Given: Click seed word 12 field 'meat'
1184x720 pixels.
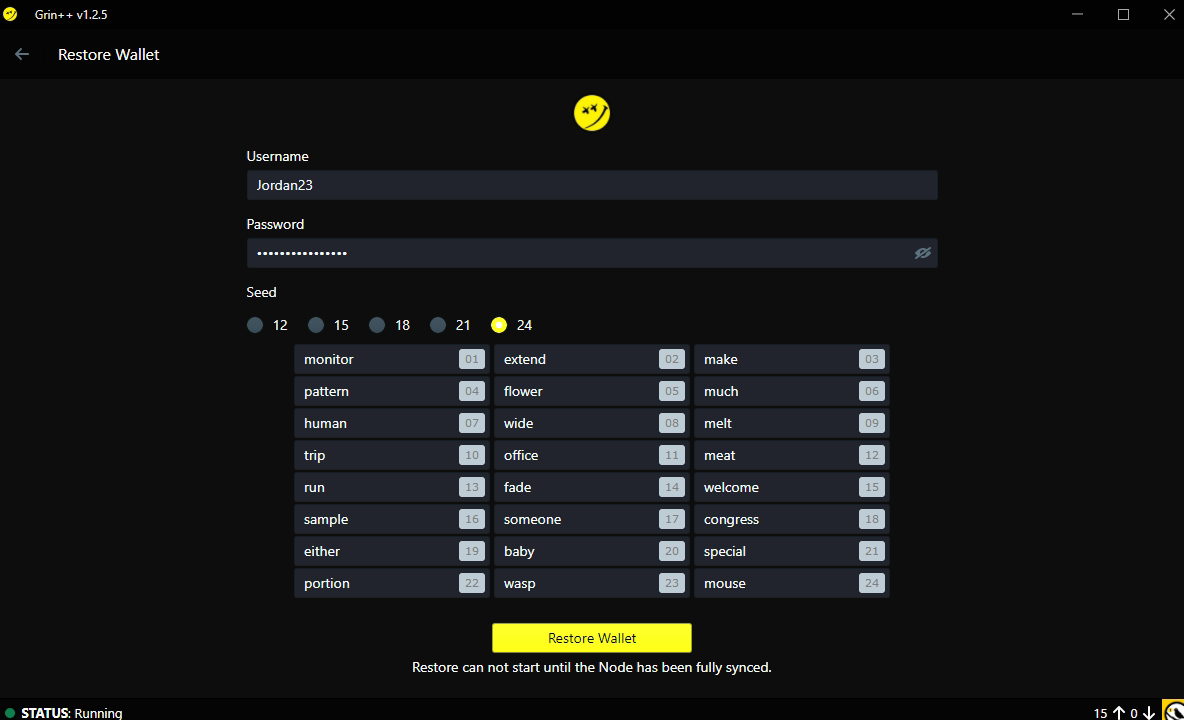Looking at the screenshot, I should [x=791, y=455].
